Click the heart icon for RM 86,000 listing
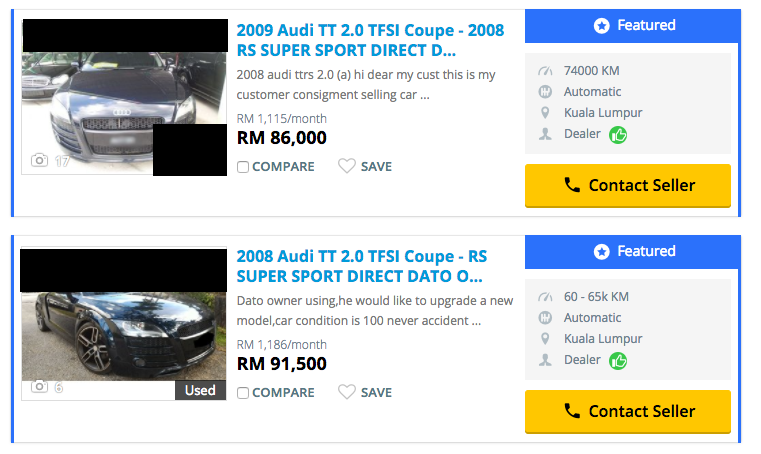Viewport: 761px width, 454px height. 347,167
